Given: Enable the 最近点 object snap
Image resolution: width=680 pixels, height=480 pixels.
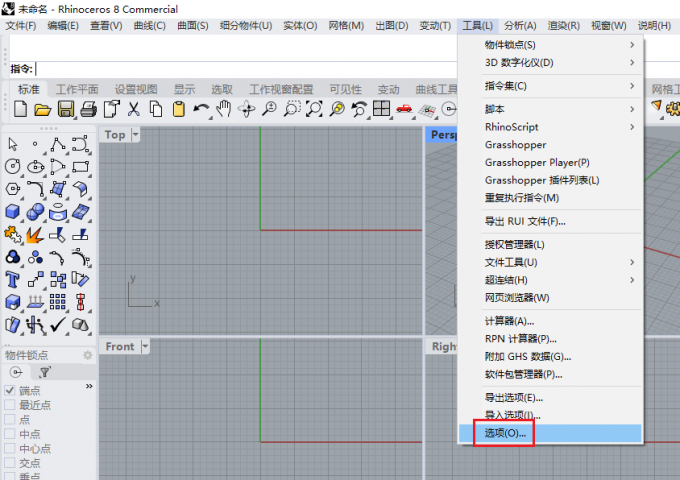Looking at the screenshot, I should tap(10, 405).
